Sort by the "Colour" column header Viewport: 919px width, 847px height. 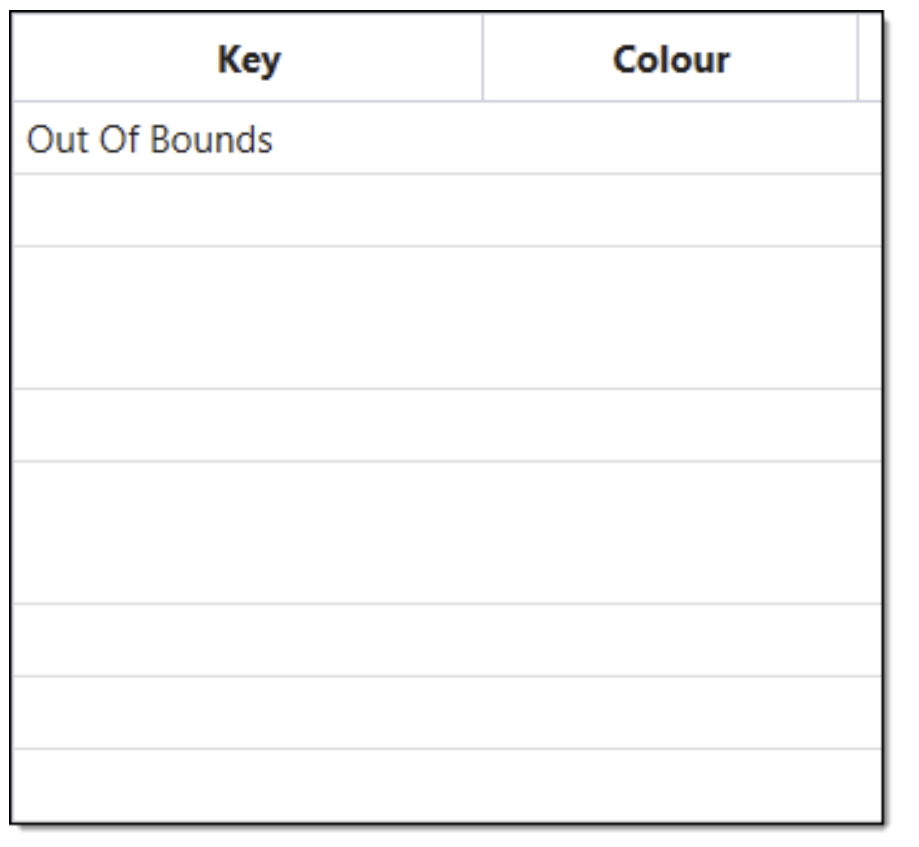pyautogui.click(x=670, y=60)
